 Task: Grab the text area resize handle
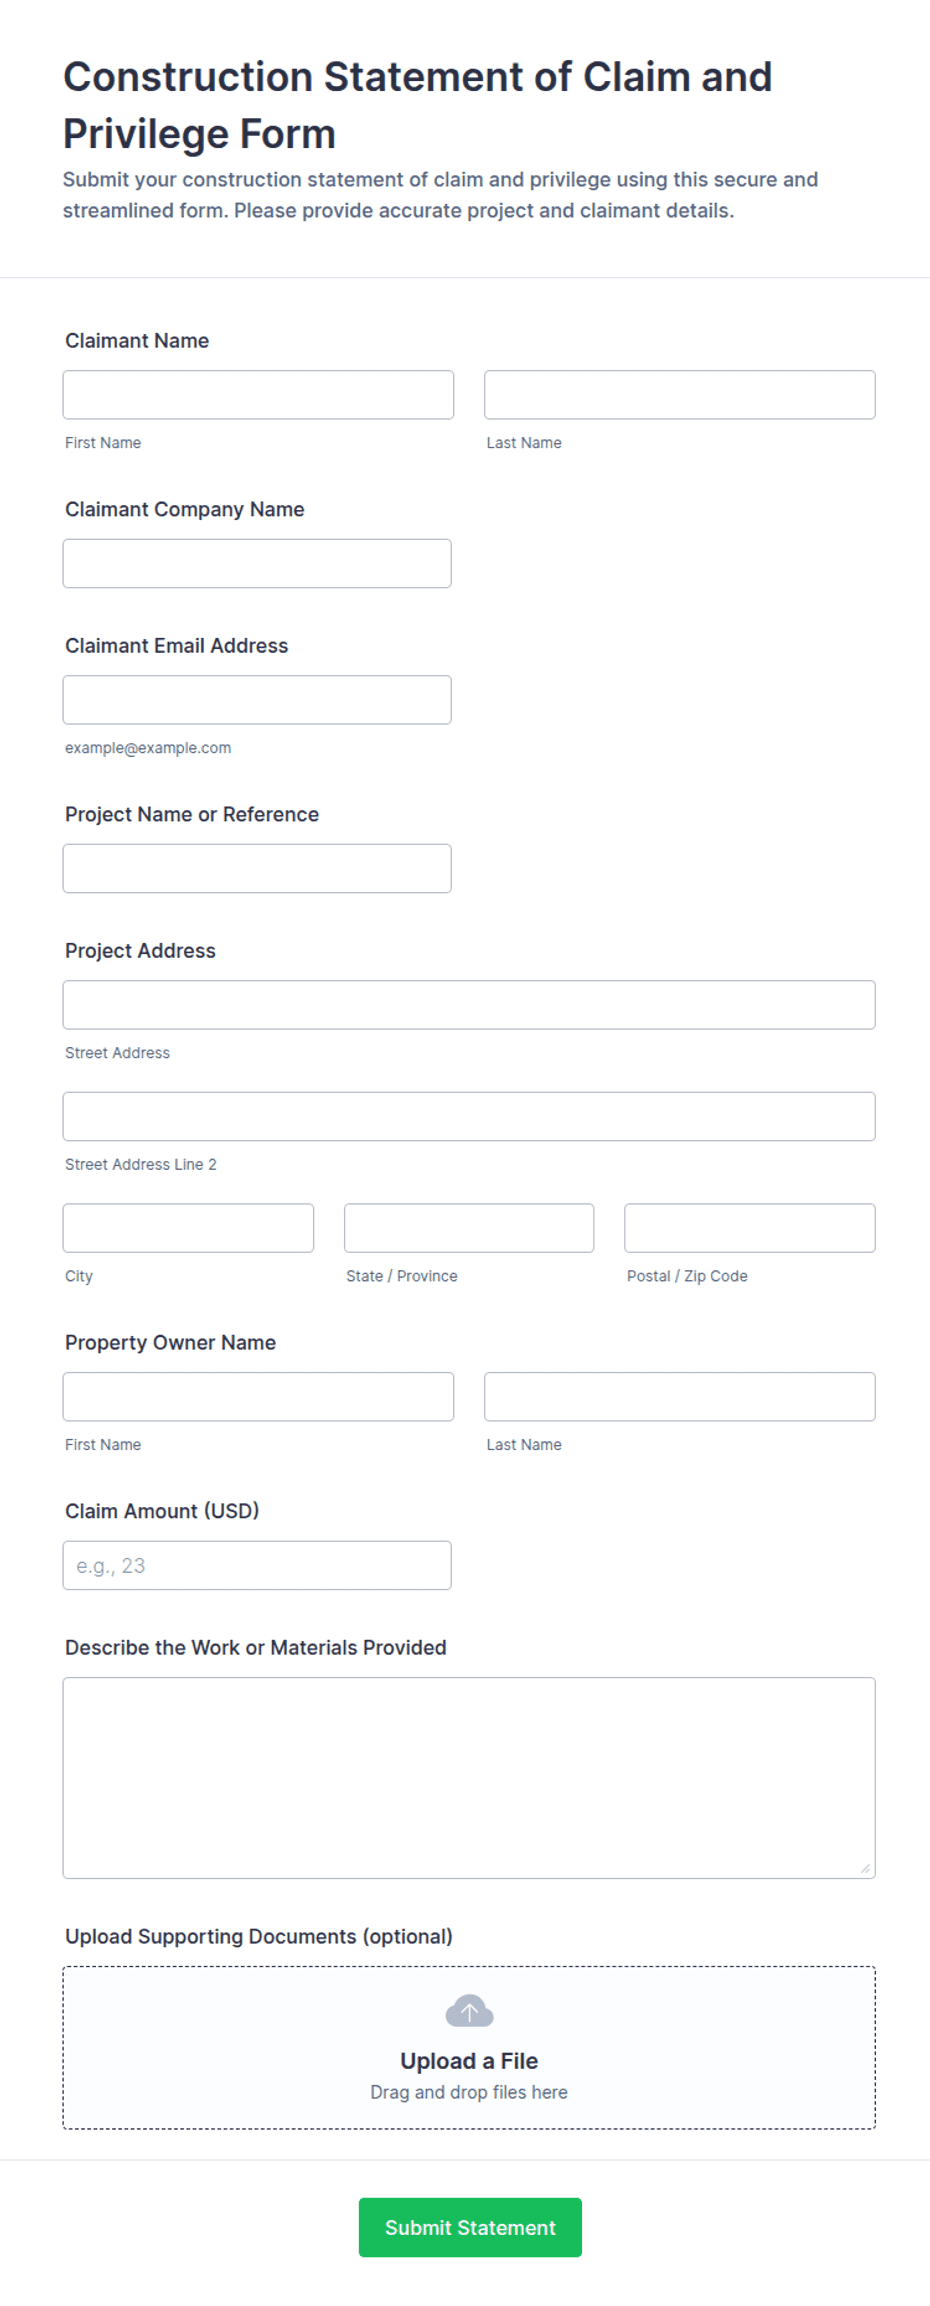[x=866, y=1869]
